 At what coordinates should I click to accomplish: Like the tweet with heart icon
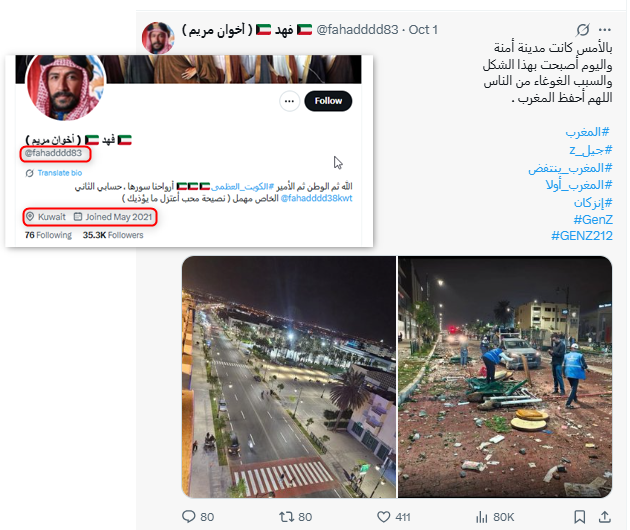point(384,517)
